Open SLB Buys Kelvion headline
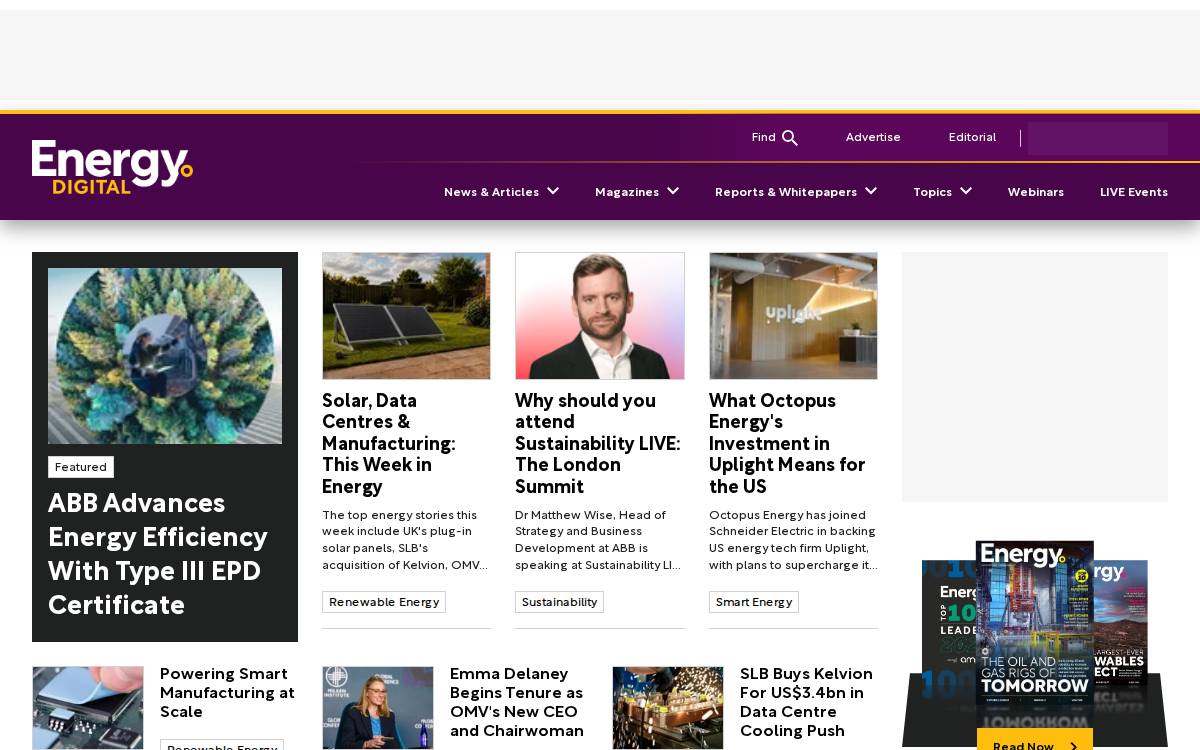The width and height of the screenshot is (1200, 750). 806,702
